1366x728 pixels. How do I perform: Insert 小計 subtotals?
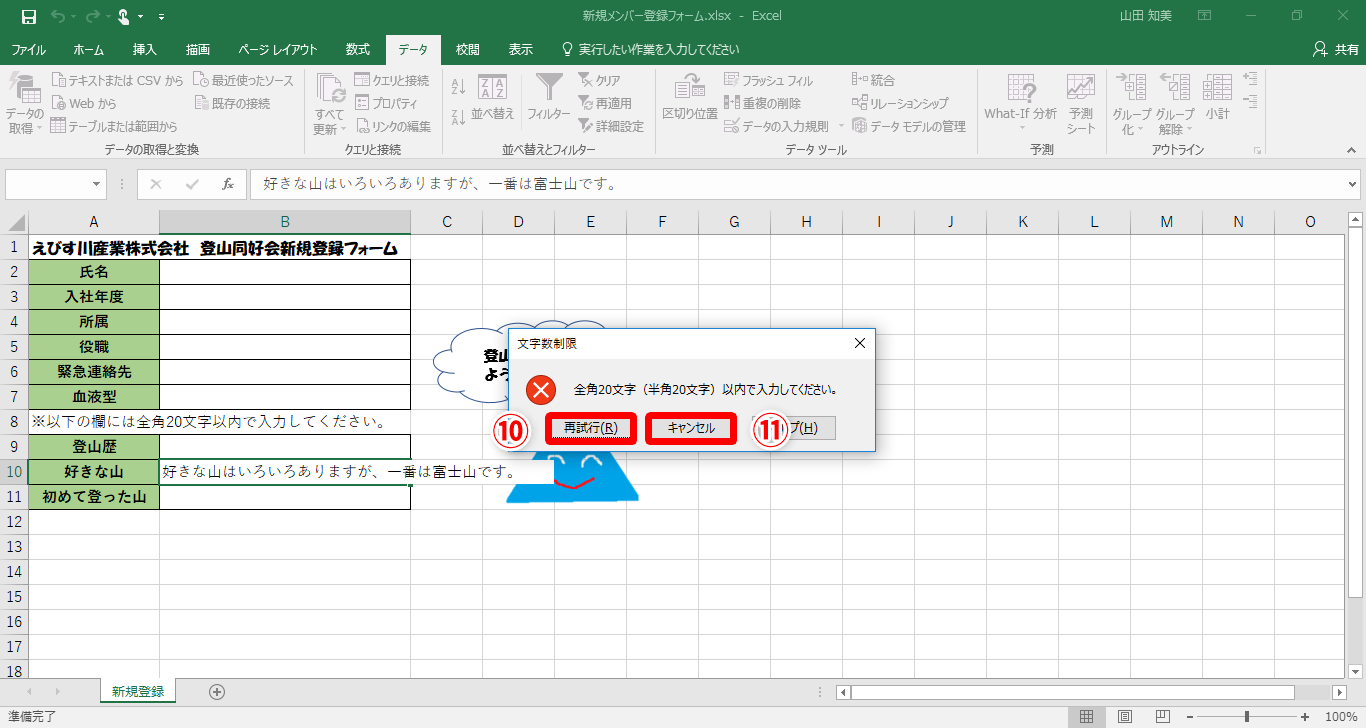(x=1217, y=99)
